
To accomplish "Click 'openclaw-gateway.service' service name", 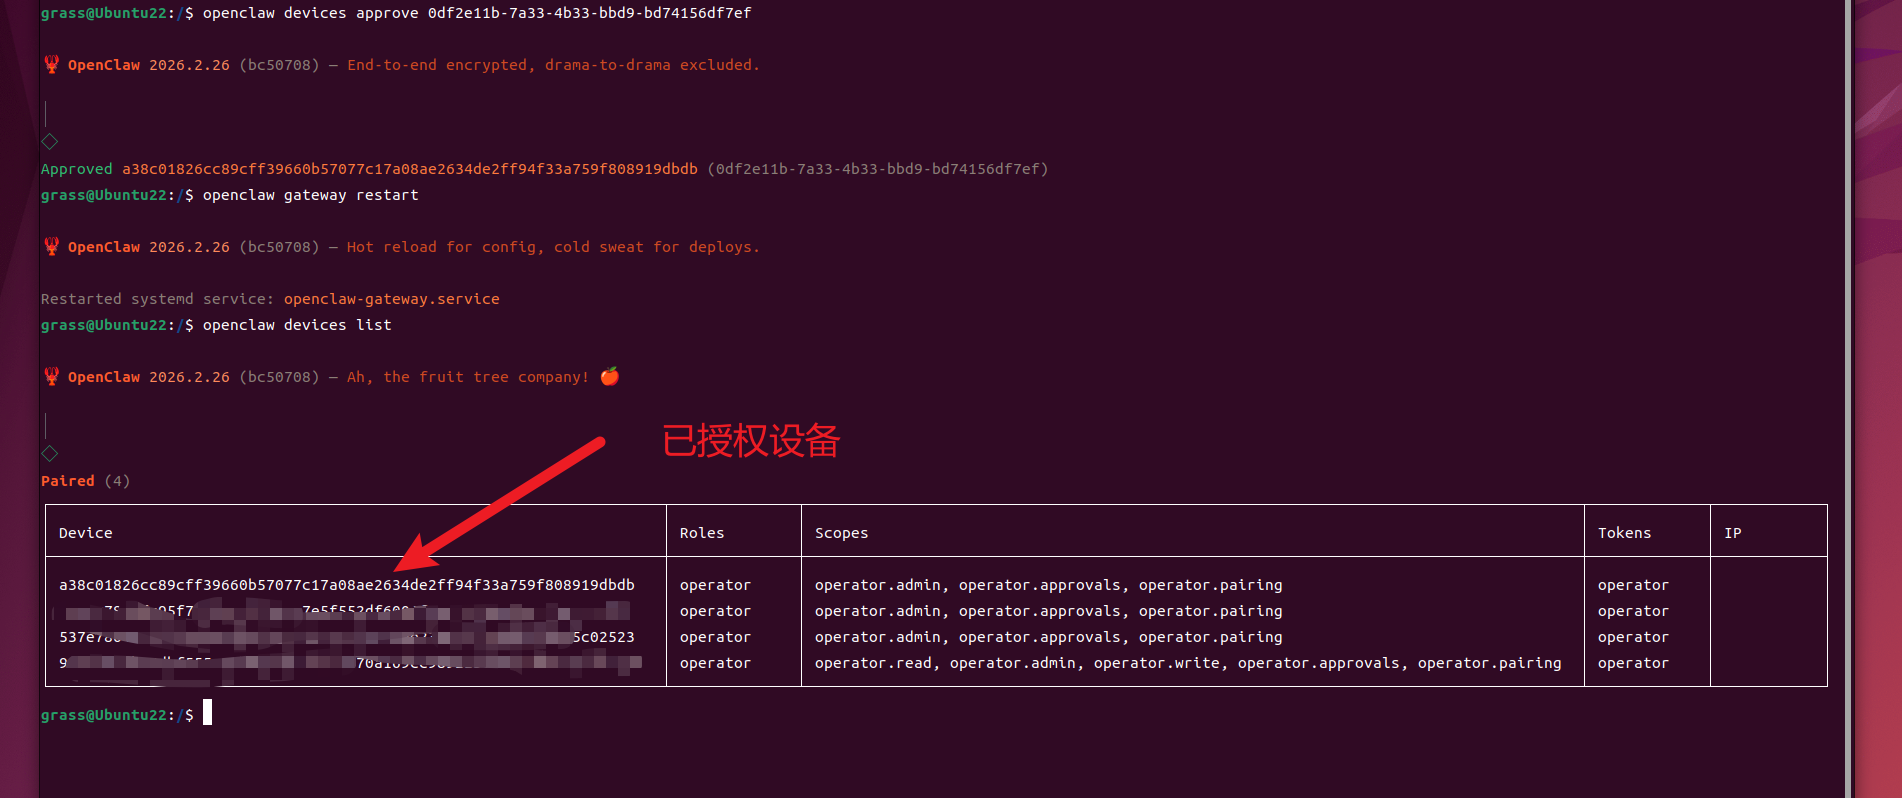I will point(392,299).
